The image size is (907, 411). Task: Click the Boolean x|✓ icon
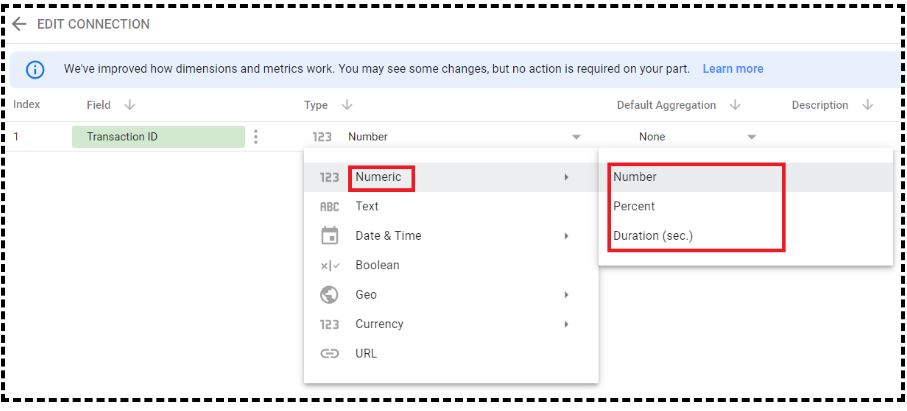[x=330, y=266]
